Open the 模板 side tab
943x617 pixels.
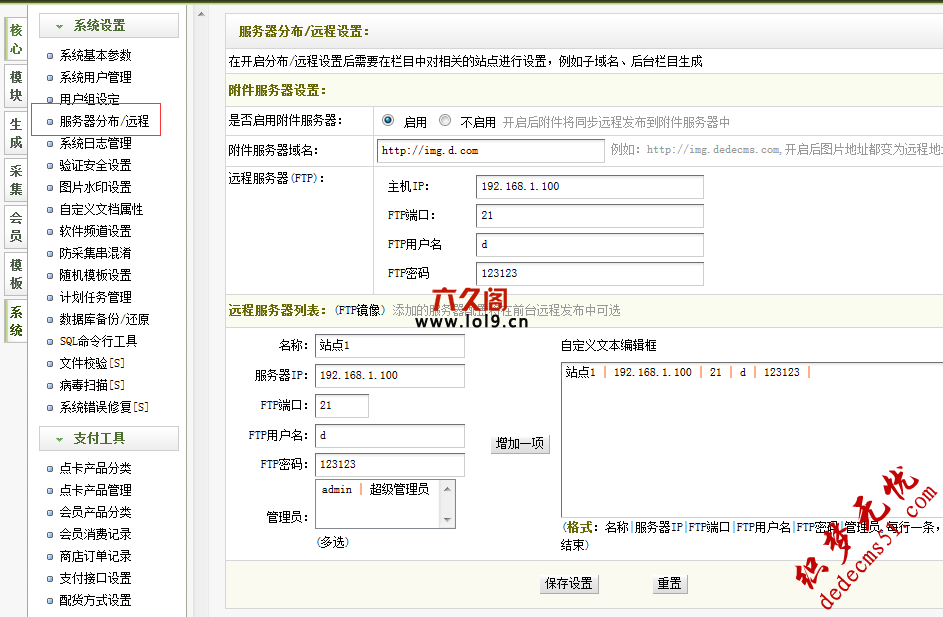[x=16, y=275]
